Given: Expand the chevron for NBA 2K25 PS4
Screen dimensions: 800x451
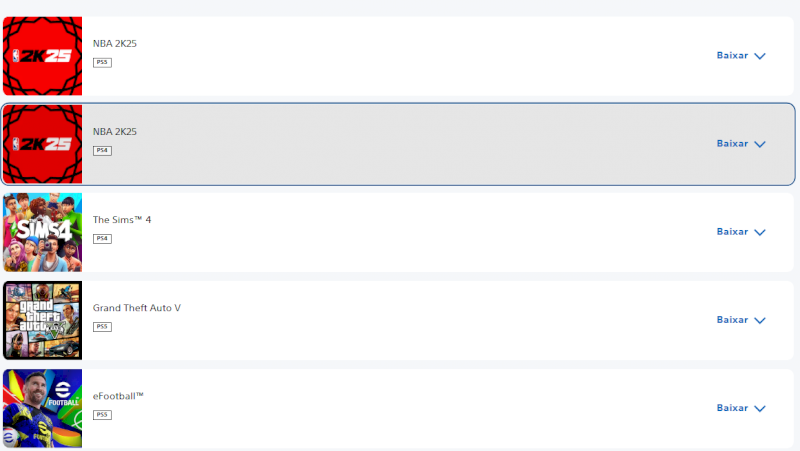Looking at the screenshot, I should pos(760,144).
